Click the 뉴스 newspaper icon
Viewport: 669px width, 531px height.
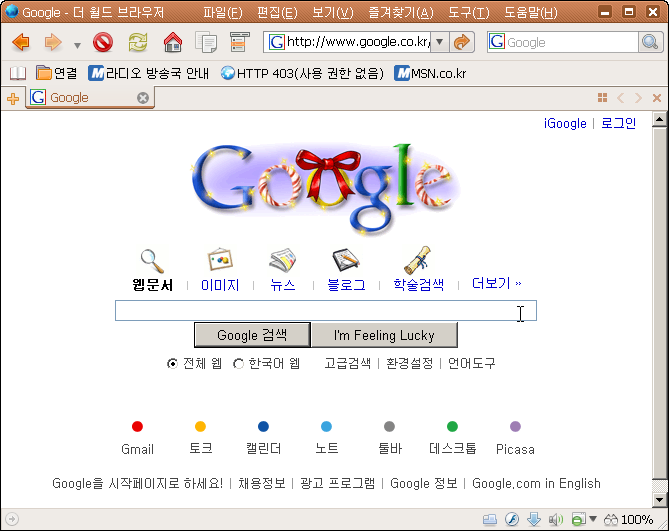(282, 260)
